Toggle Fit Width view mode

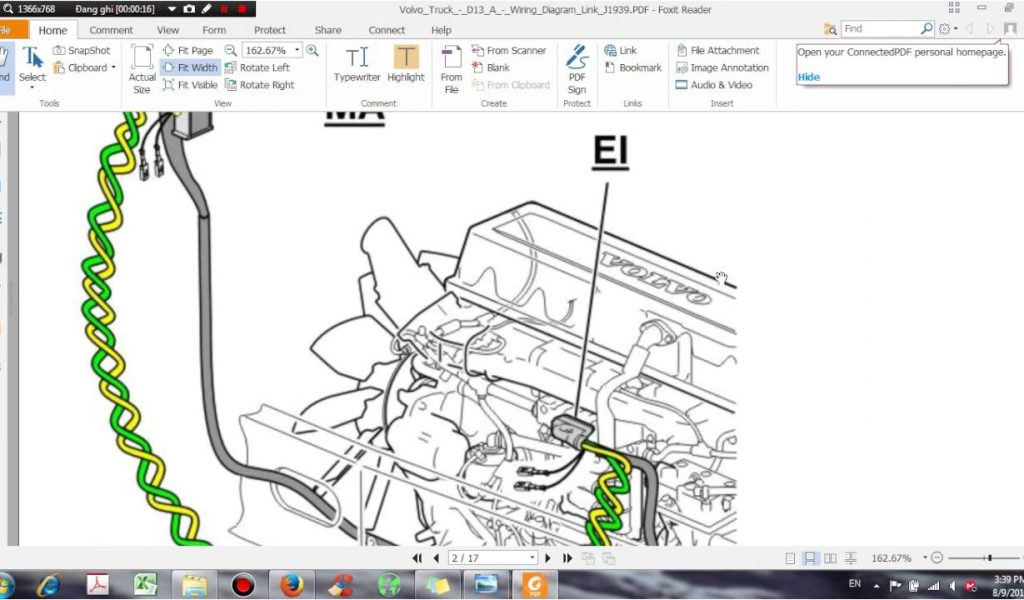point(190,68)
